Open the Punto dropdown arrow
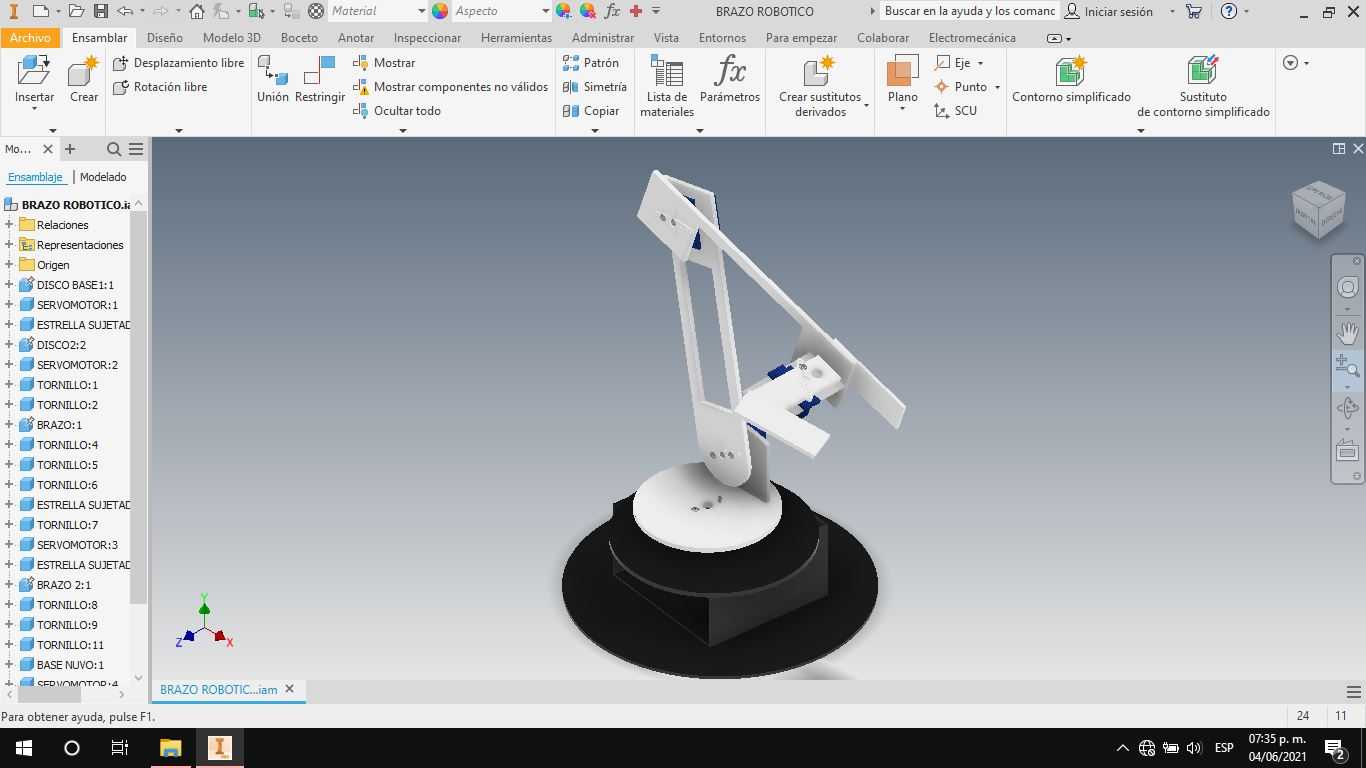 997,87
